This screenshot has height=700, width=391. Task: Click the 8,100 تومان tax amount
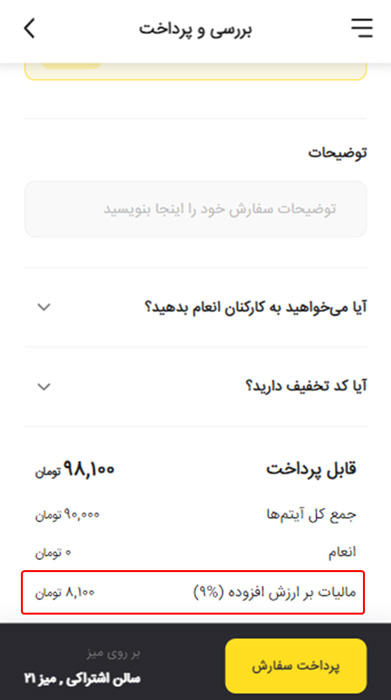[65, 593]
